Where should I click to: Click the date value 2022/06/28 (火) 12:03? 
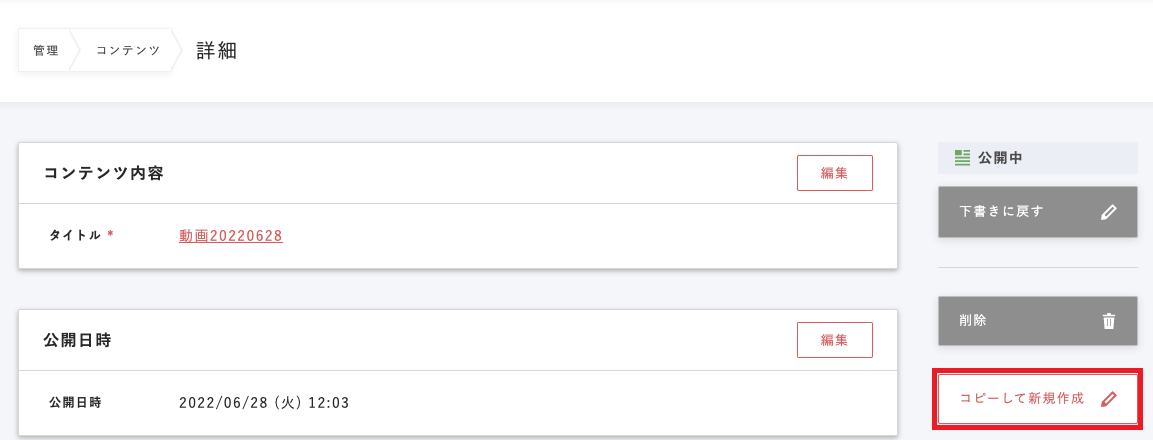(264, 403)
